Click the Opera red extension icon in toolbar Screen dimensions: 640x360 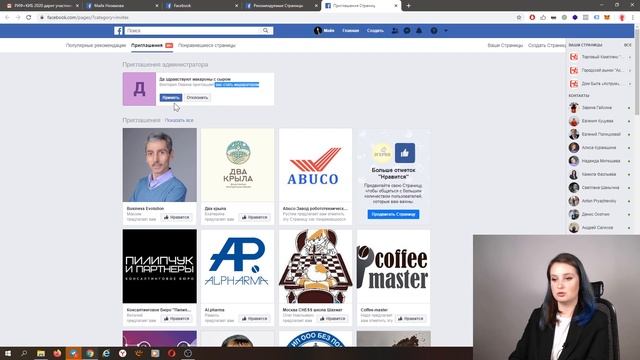532,18
